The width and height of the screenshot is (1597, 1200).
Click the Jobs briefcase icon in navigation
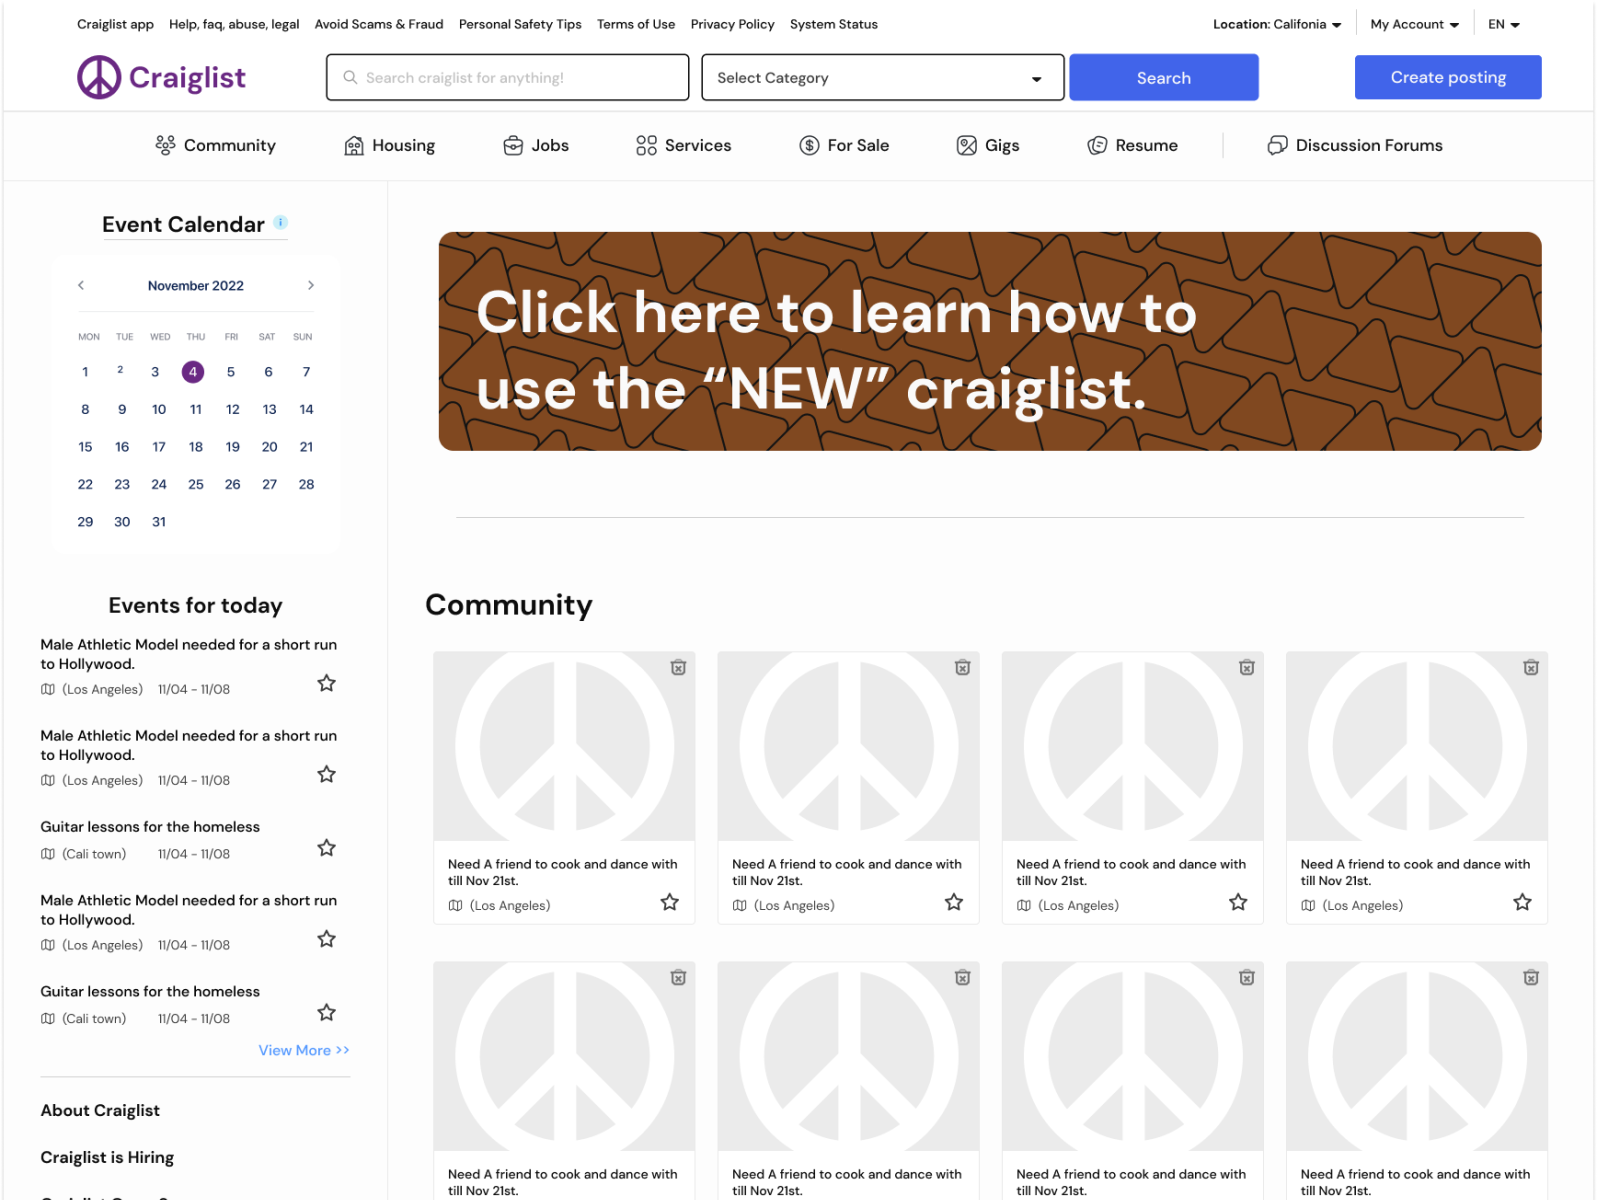[513, 145]
